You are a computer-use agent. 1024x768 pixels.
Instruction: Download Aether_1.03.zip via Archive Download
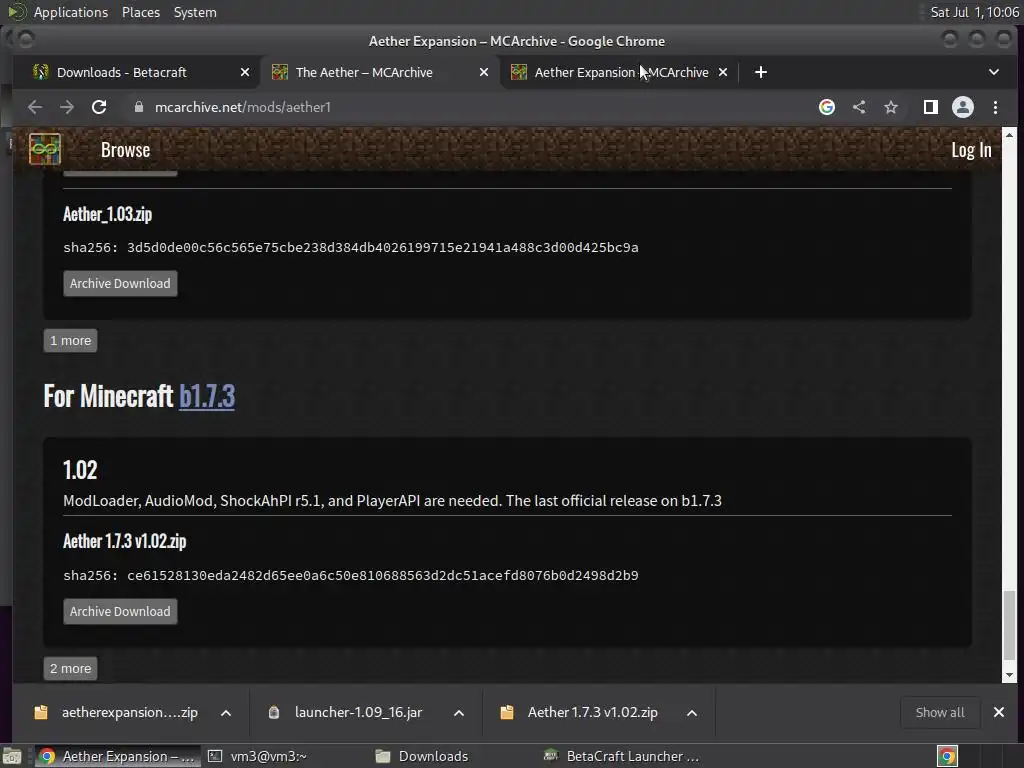[x=120, y=283]
